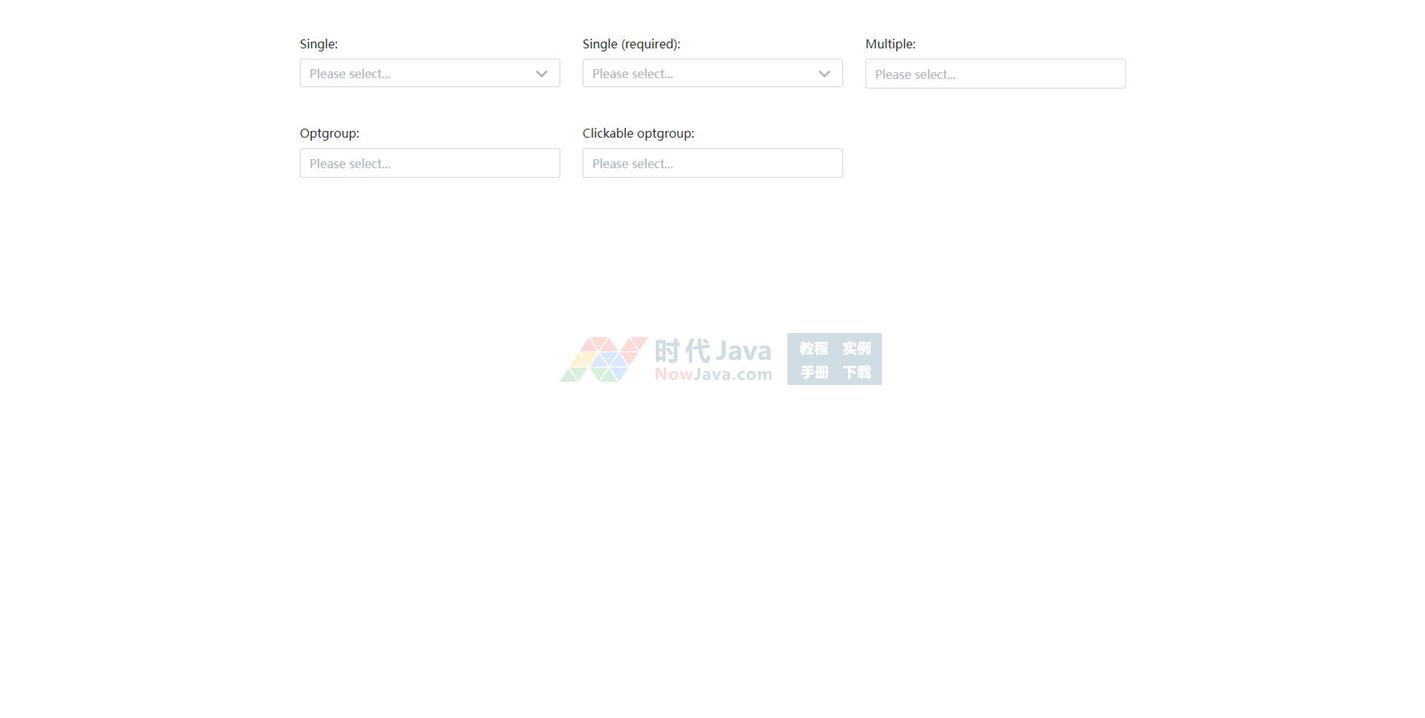Click the placeholder text in Single (required) field

point(633,74)
